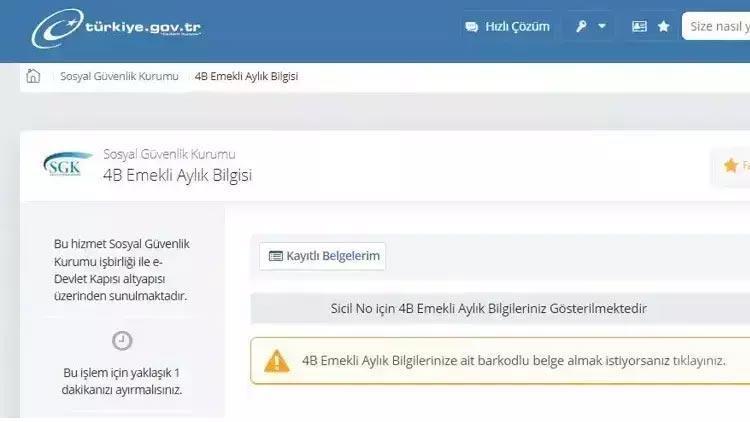Click the clock duration icon
The width and height of the screenshot is (750, 422).
(122, 341)
